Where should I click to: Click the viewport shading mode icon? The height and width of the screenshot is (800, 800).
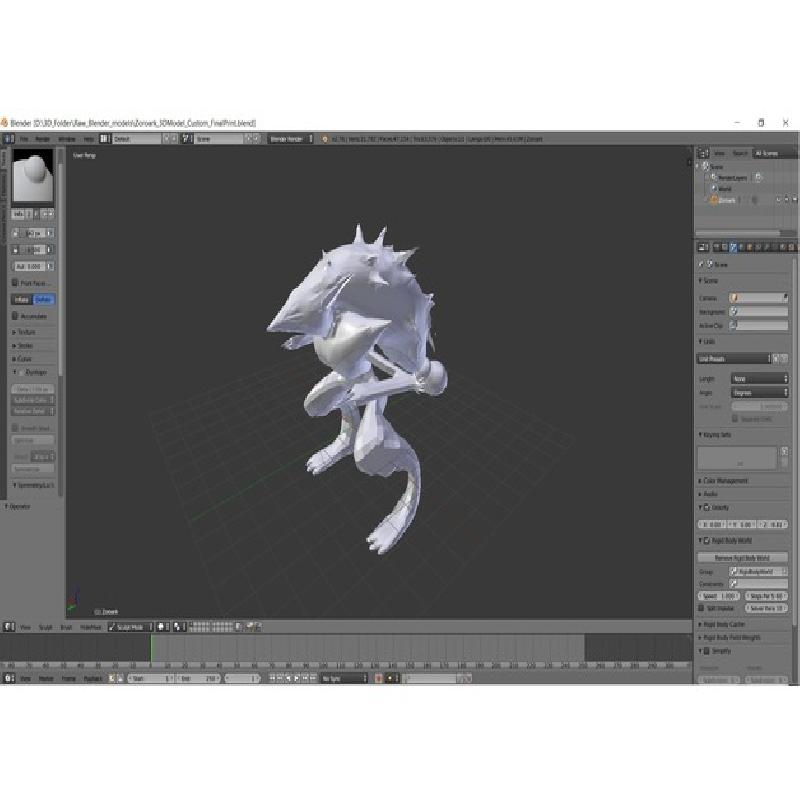pyautogui.click(x=163, y=627)
